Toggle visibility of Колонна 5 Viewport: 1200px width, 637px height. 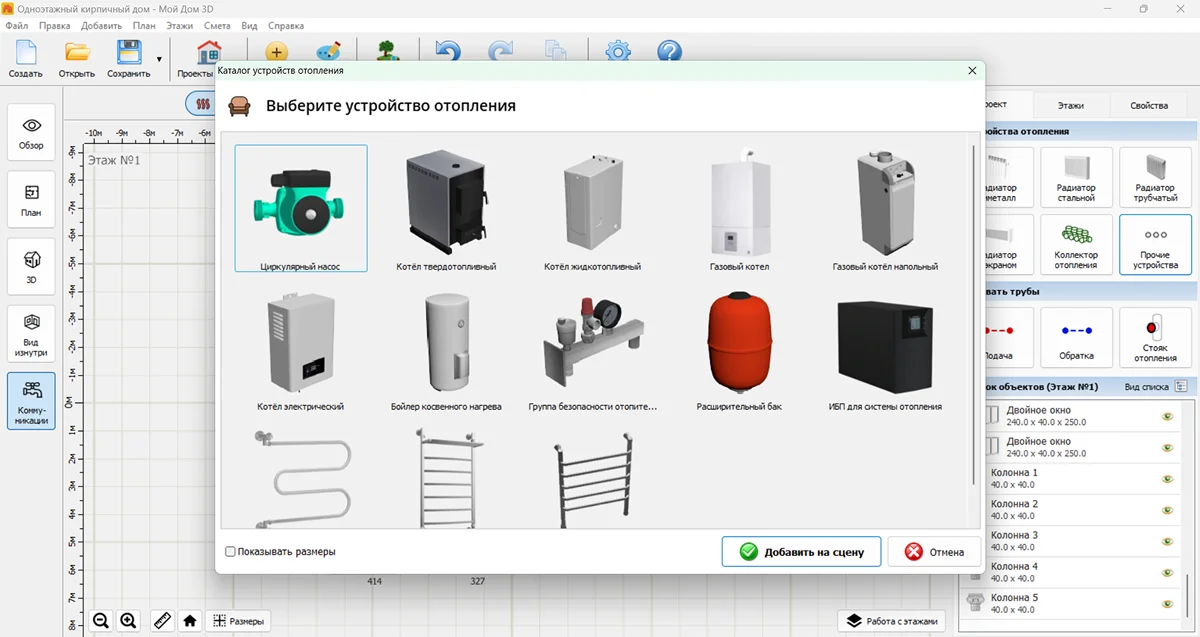[x=1166, y=604]
